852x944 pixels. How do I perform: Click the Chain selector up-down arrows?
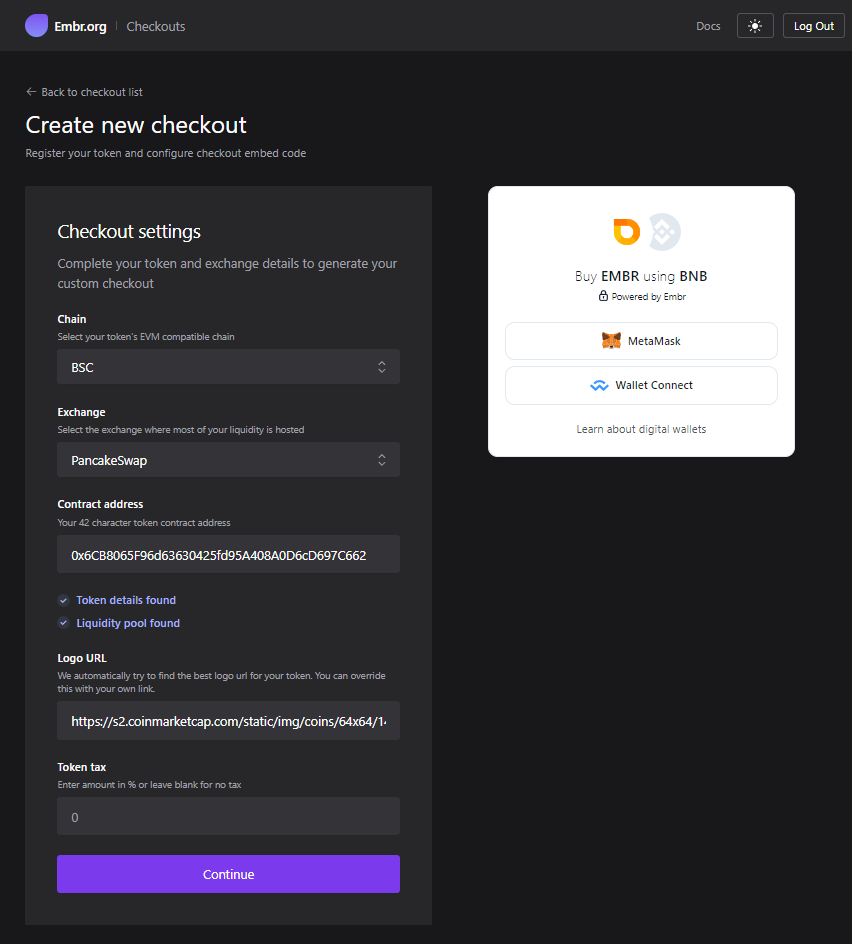pos(382,367)
